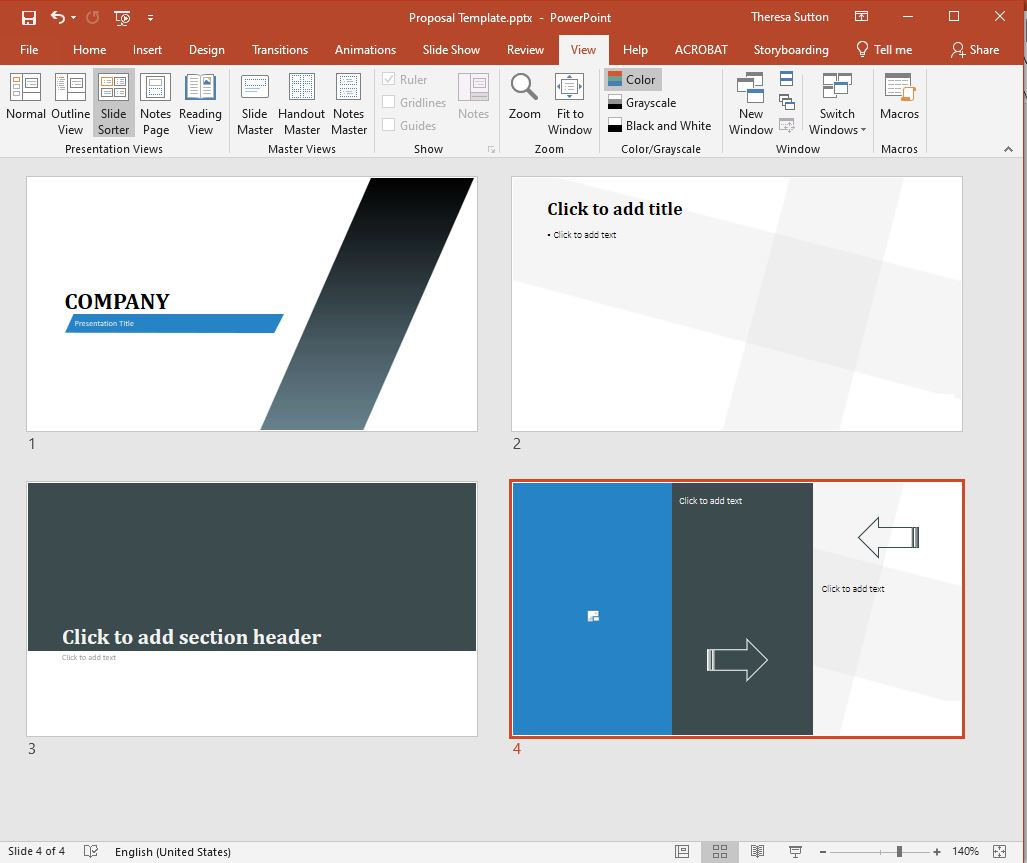Toggle the Ruler checkbox
Viewport: 1027px width, 863px height.
point(389,80)
